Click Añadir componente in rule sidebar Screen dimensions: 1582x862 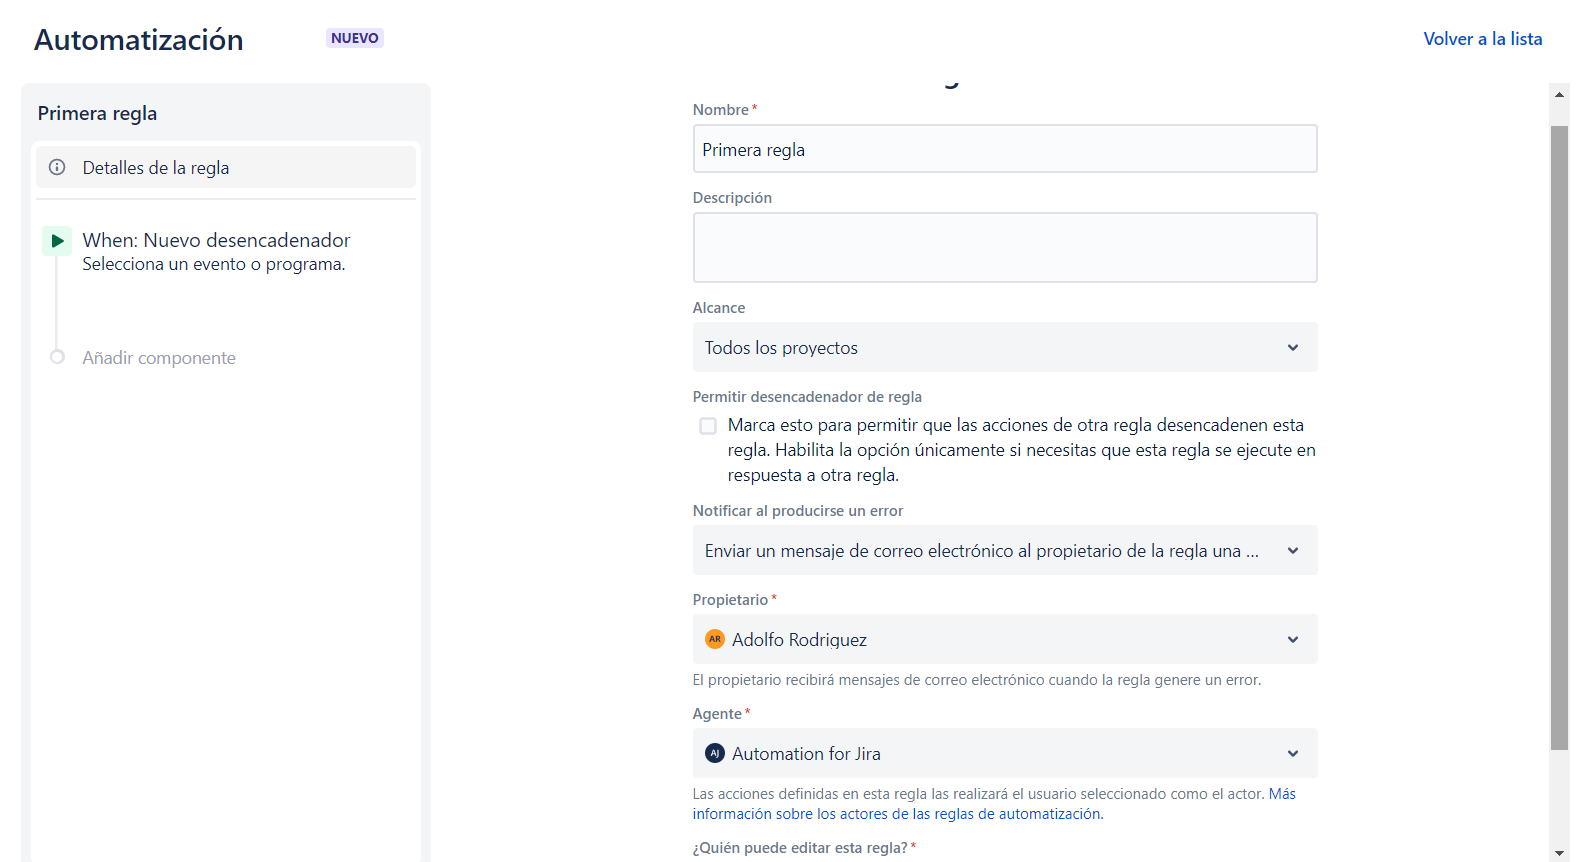point(159,358)
